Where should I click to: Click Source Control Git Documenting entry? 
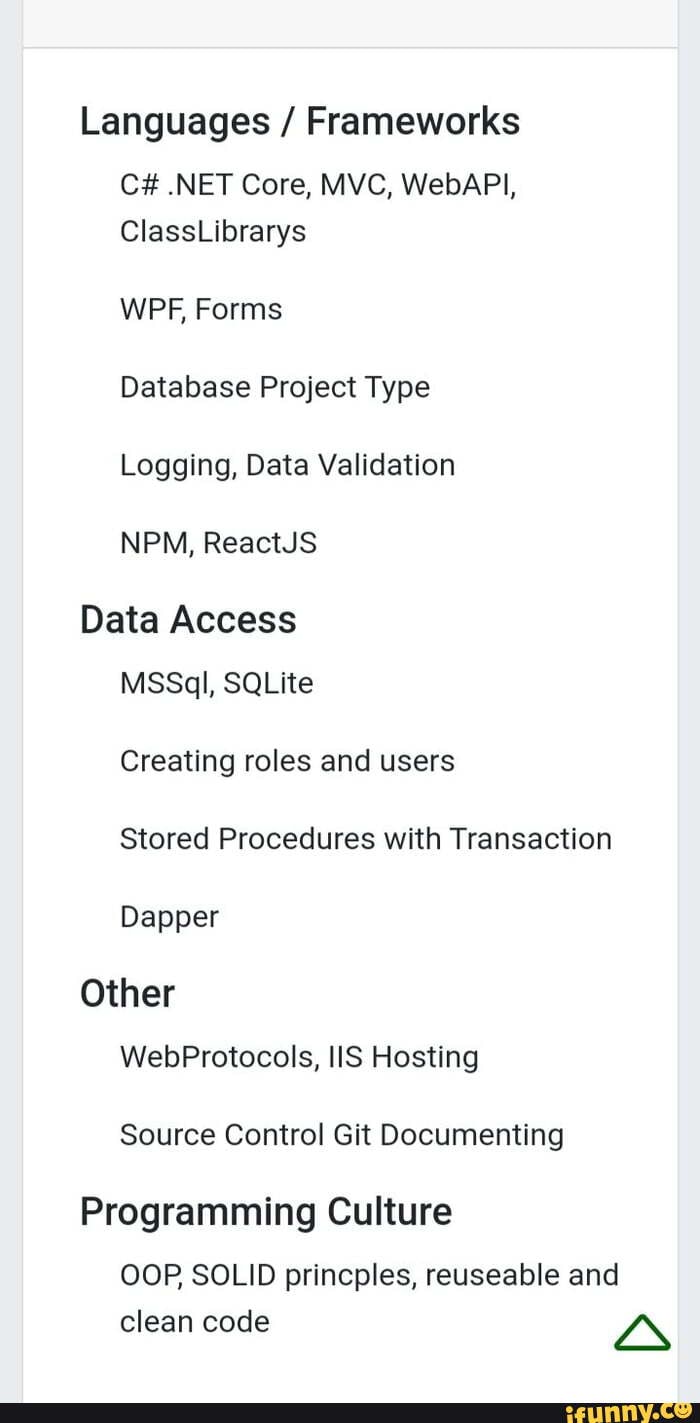pos(341,1135)
